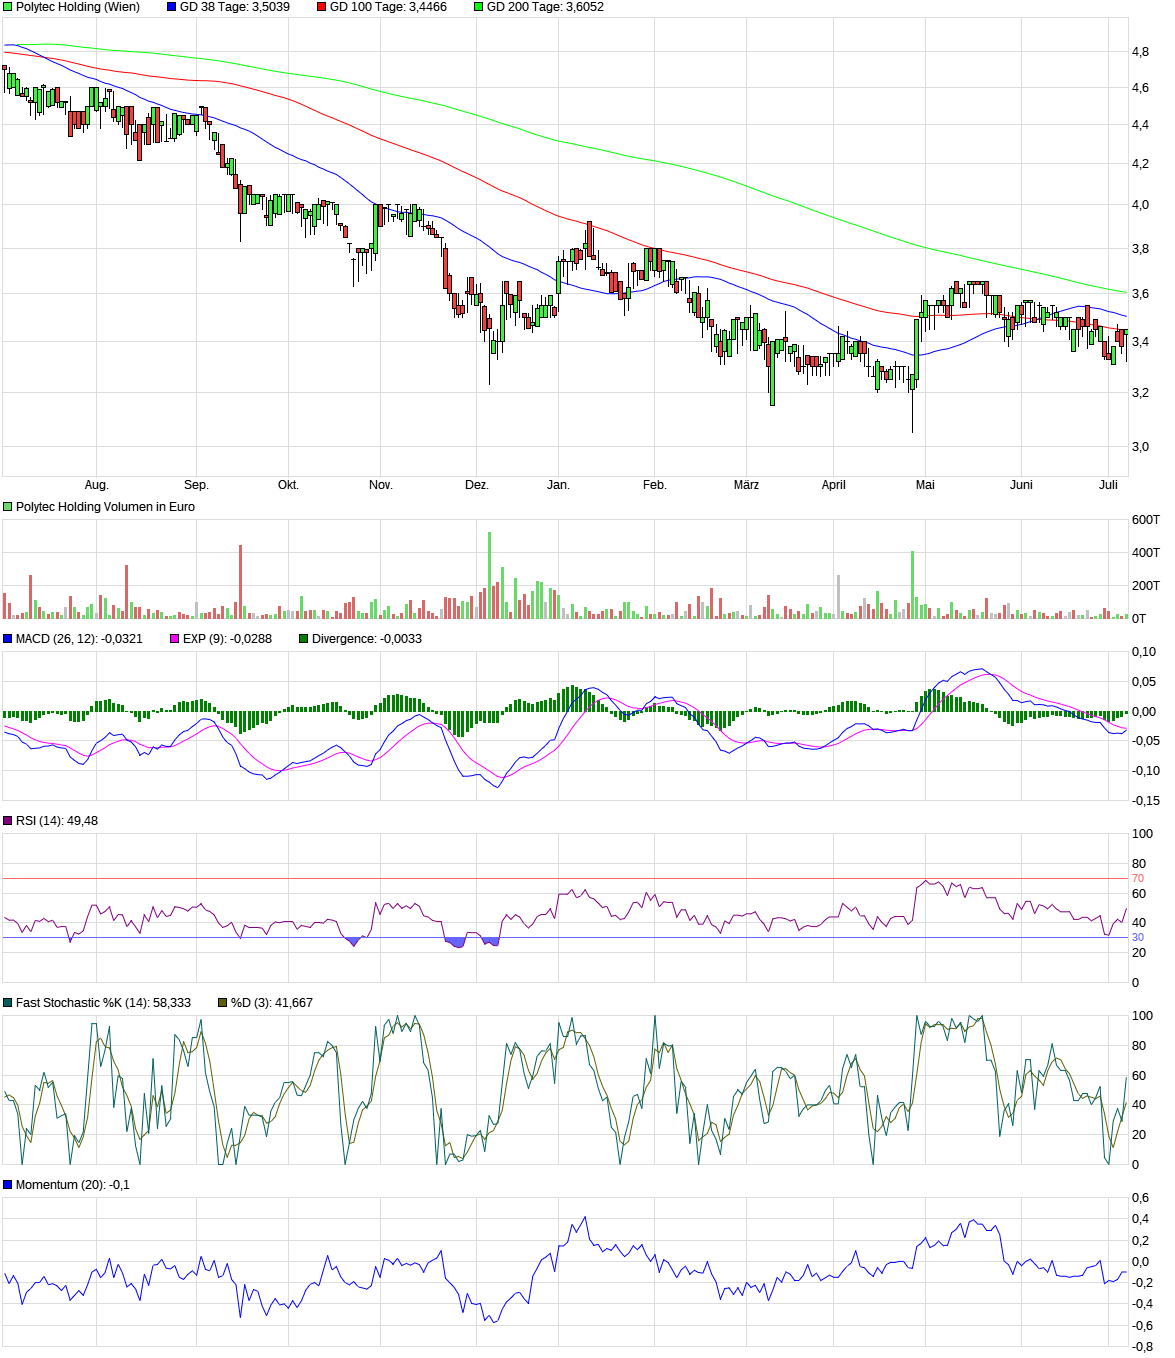
Task: Click the dark green Divergence swatch
Action: [x=304, y=639]
